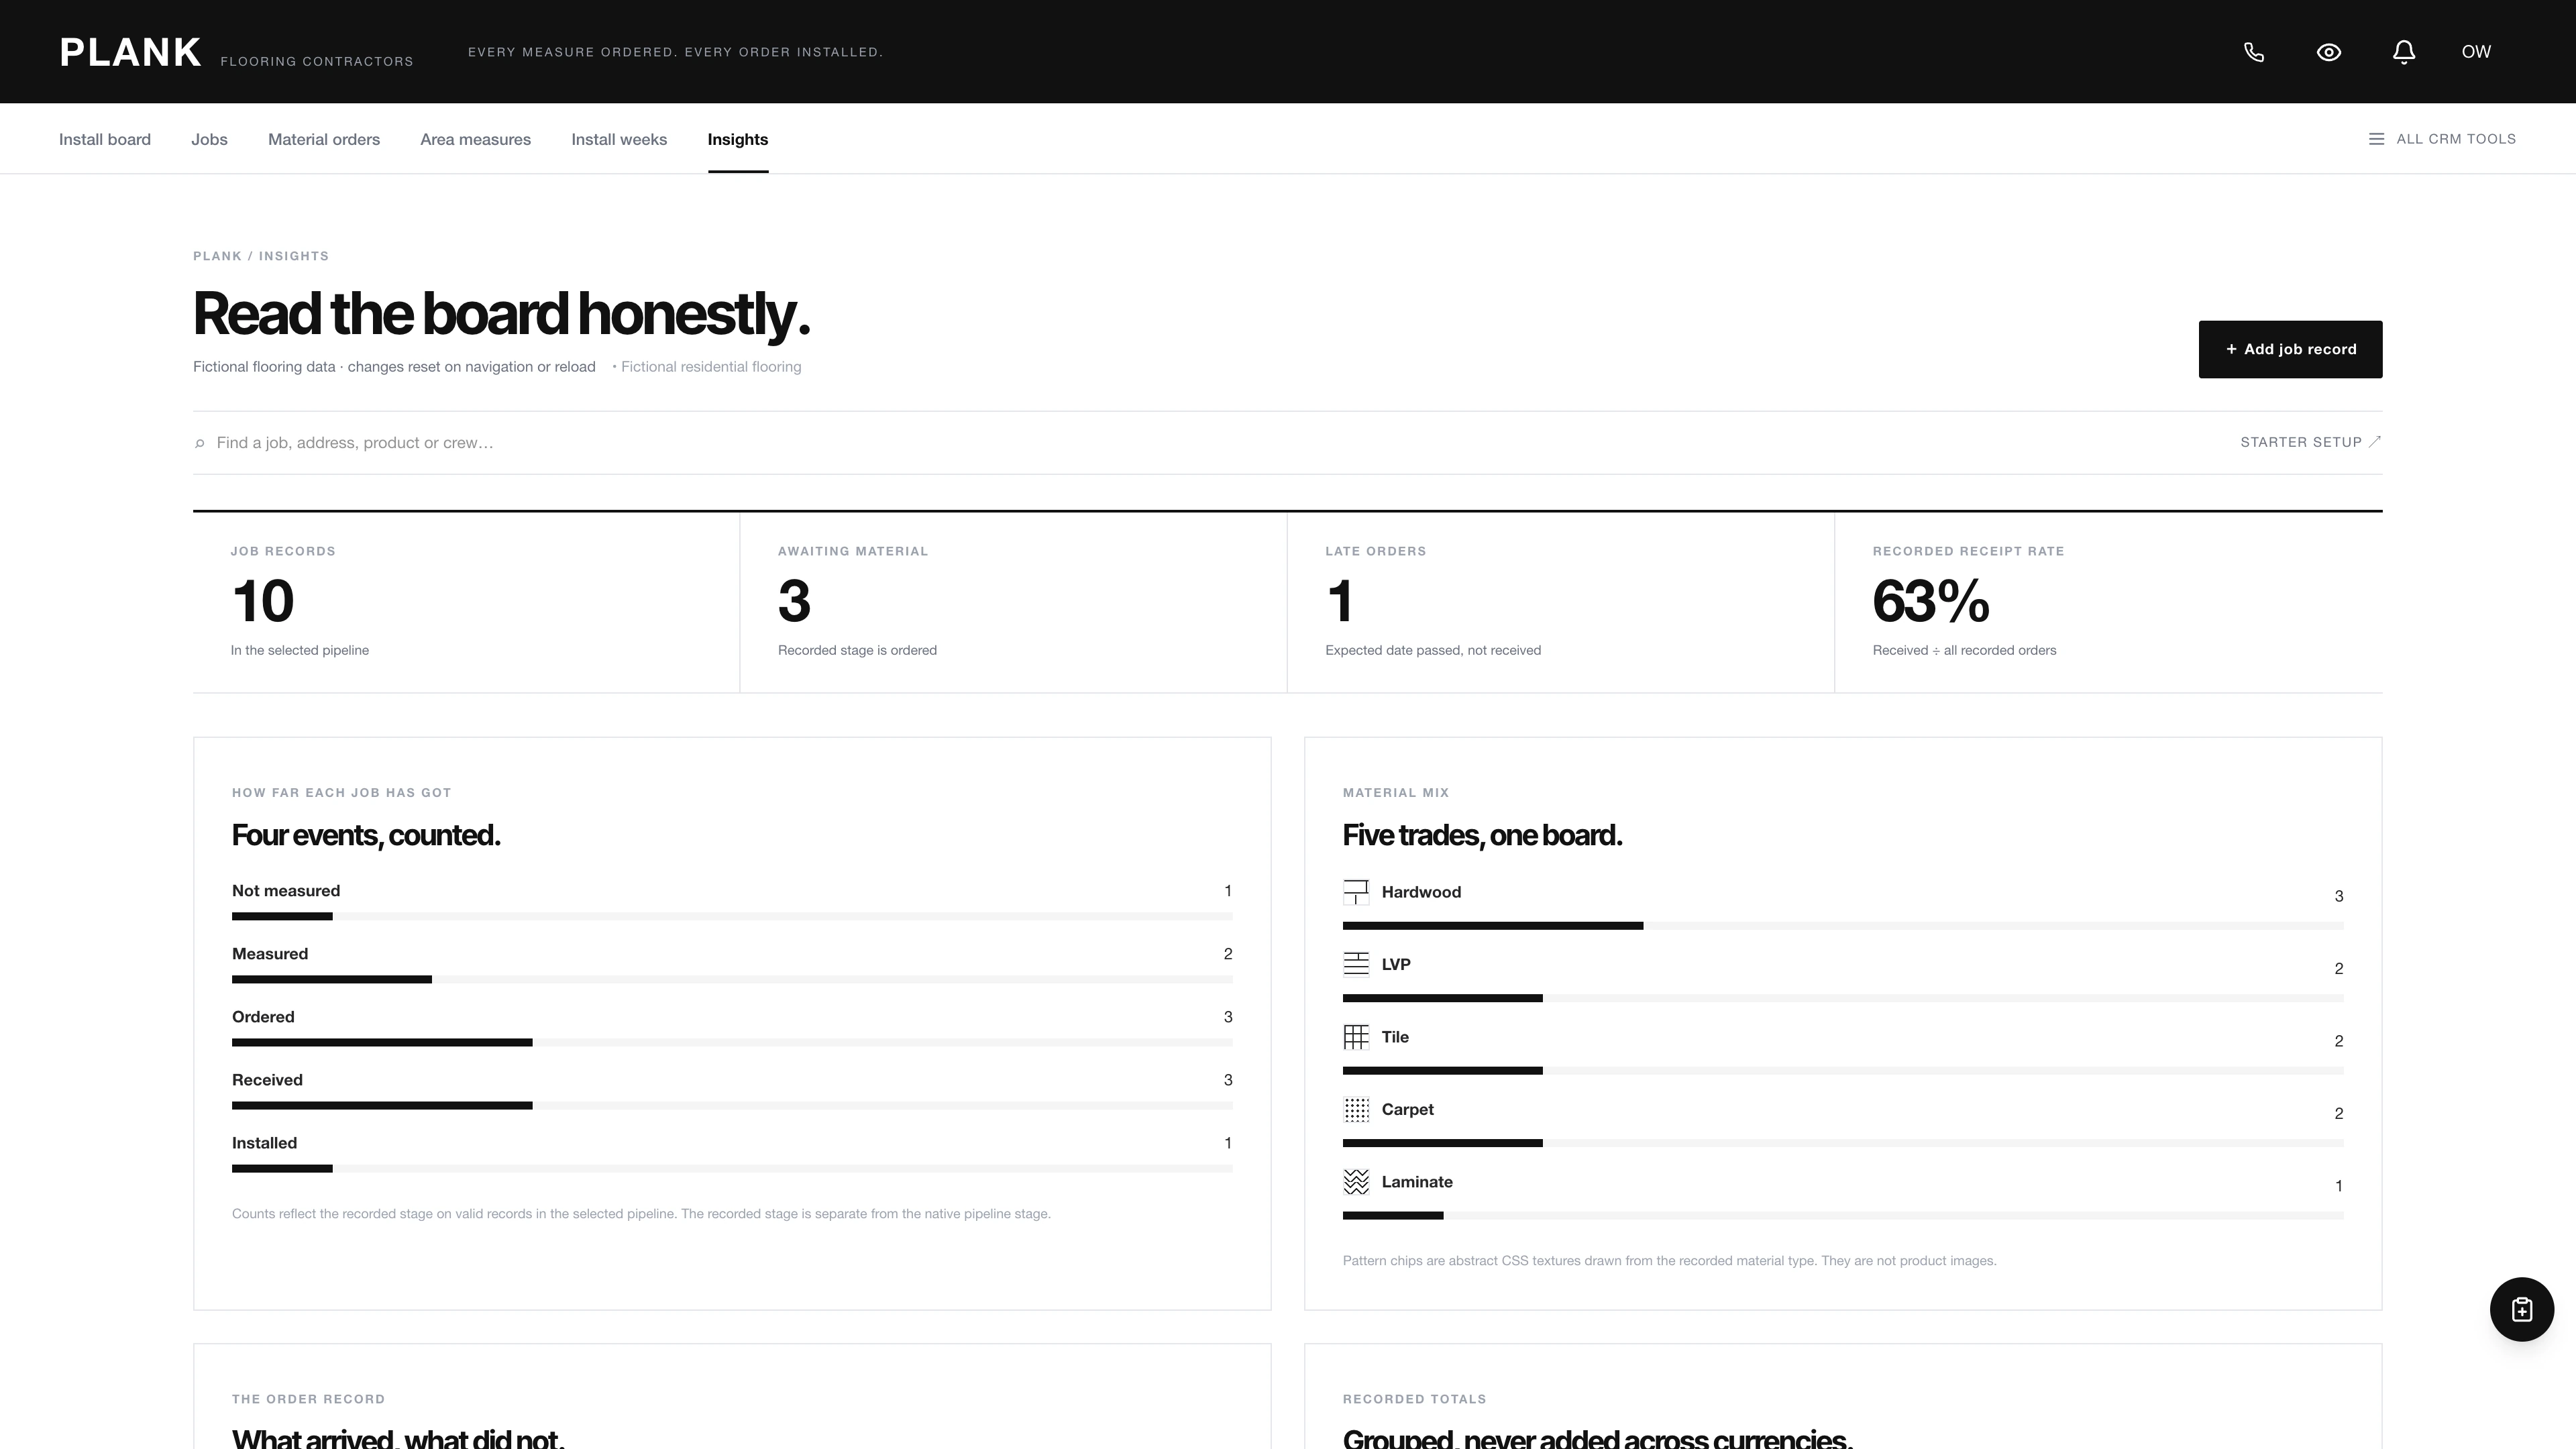The width and height of the screenshot is (2576, 1449).
Task: Open the OW user profile menu
Action: click(x=2476, y=52)
